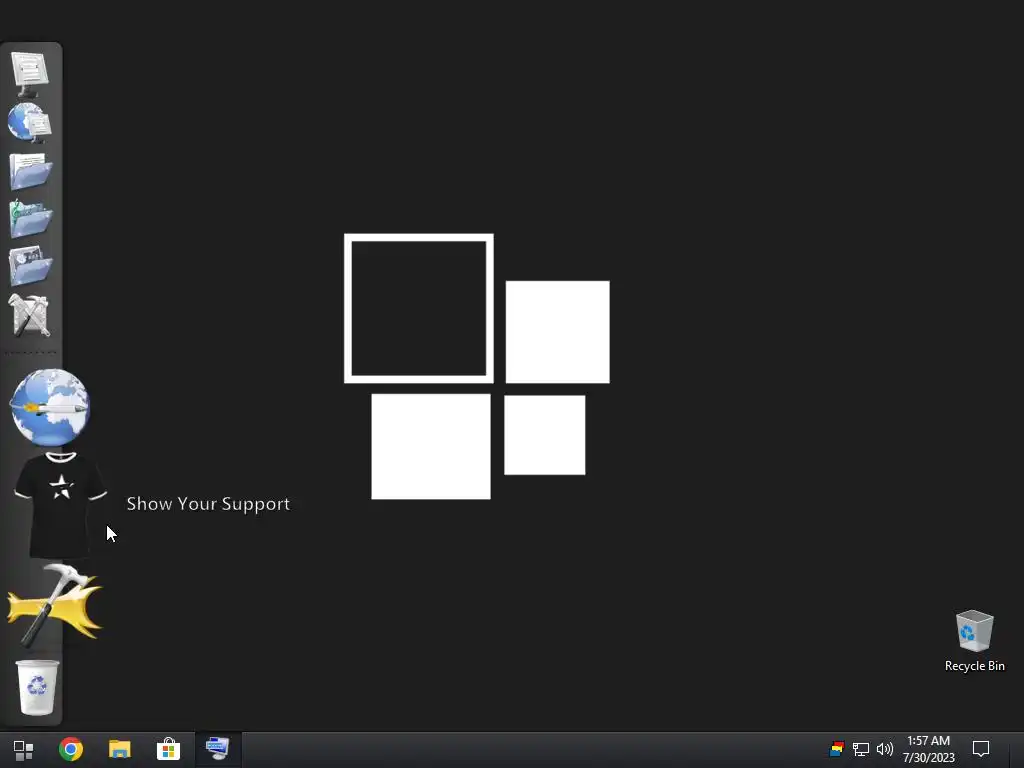
Task: Launch Google Chrome from the taskbar
Action: (x=71, y=749)
